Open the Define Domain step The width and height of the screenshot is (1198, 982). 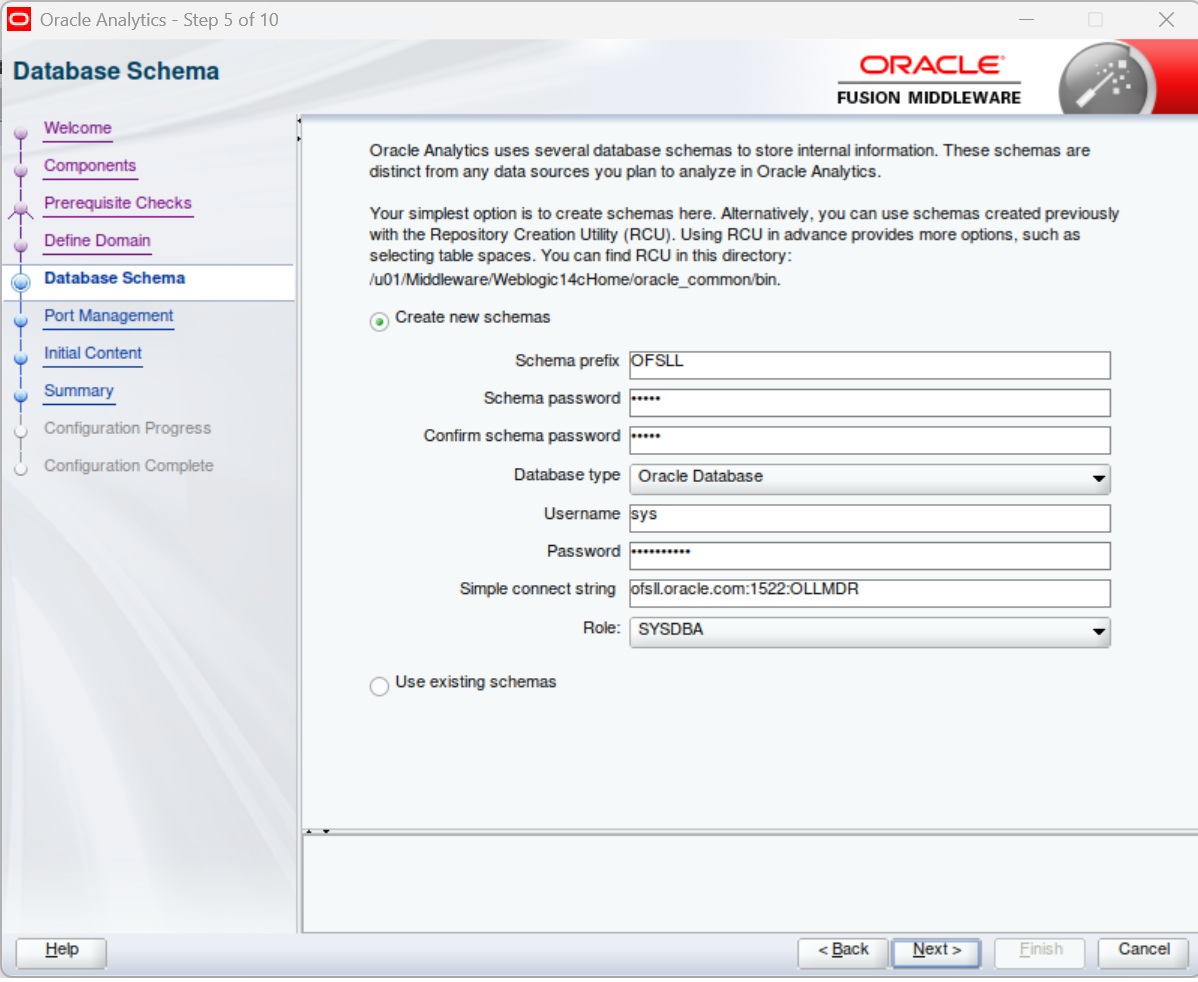[x=97, y=241]
